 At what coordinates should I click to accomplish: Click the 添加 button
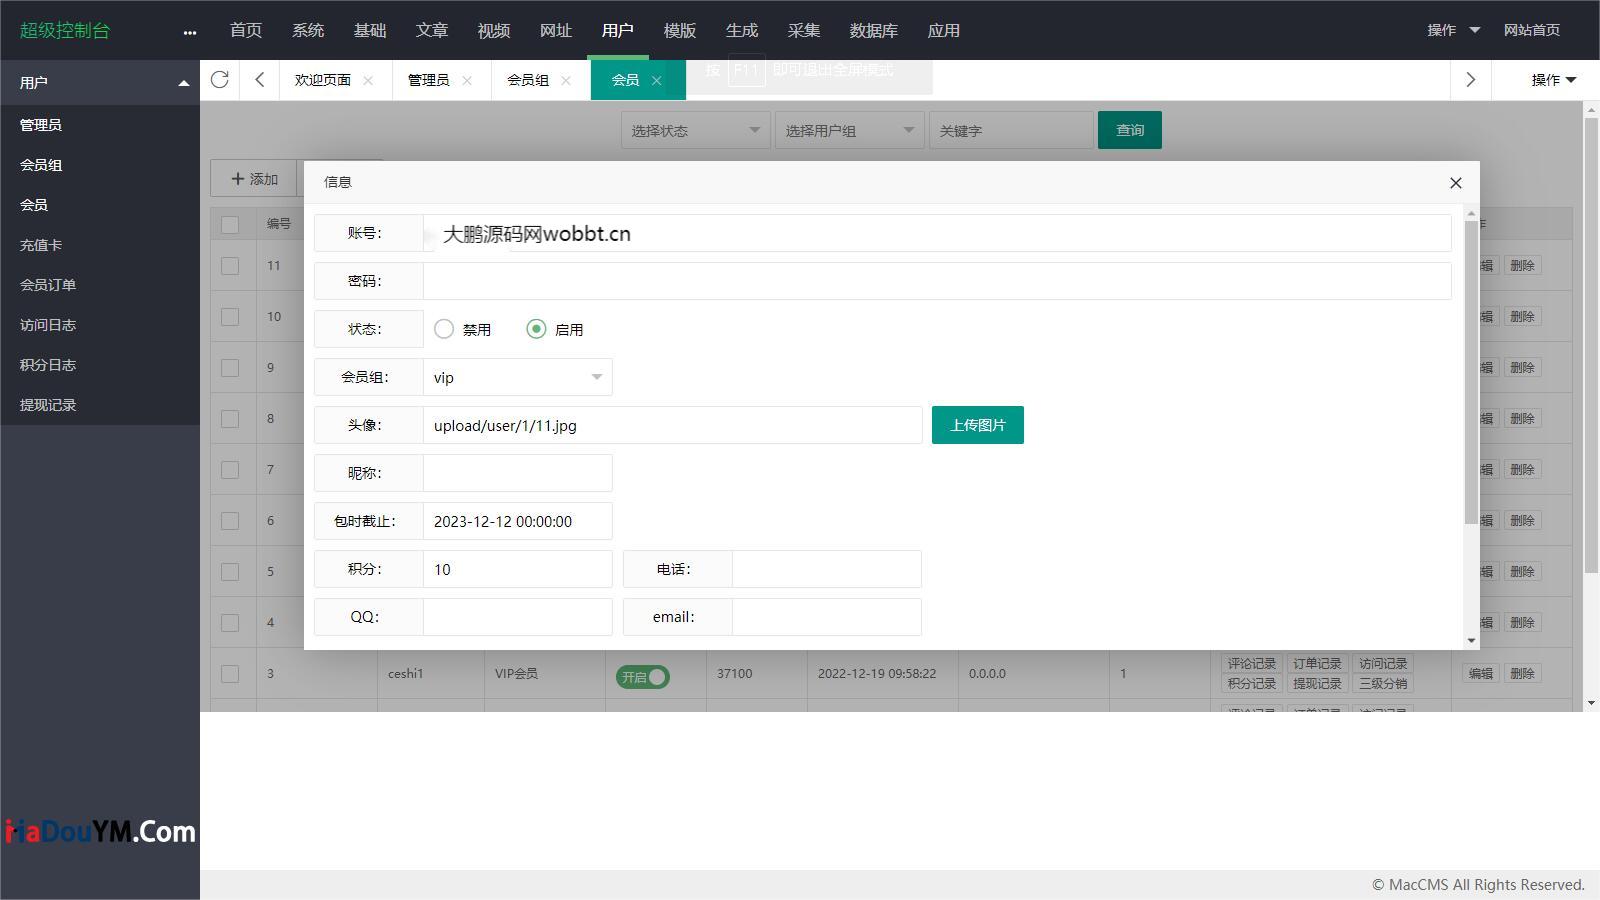tap(254, 179)
